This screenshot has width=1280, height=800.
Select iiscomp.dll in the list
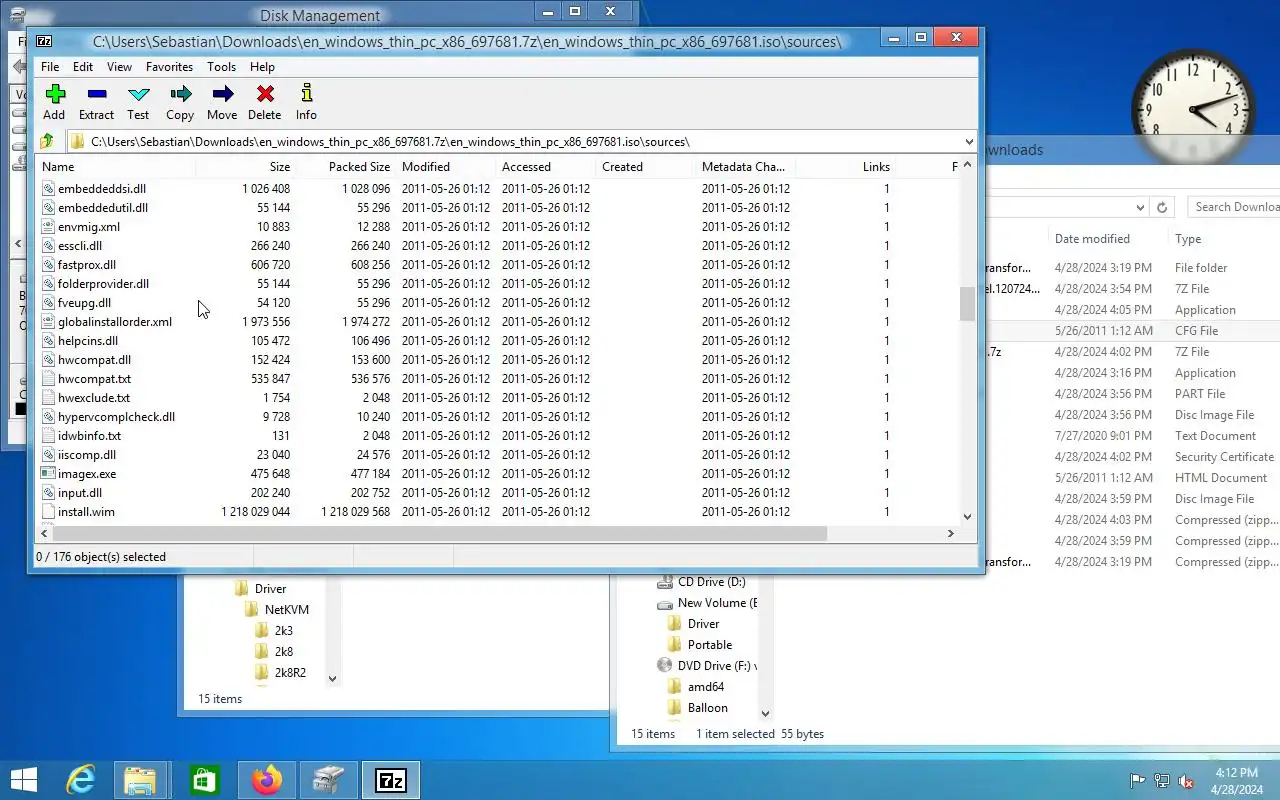[x=87, y=455]
